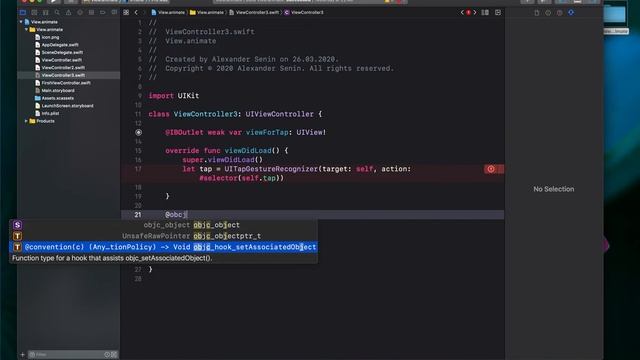Click the class ViewController3 declaration line

tap(235, 114)
